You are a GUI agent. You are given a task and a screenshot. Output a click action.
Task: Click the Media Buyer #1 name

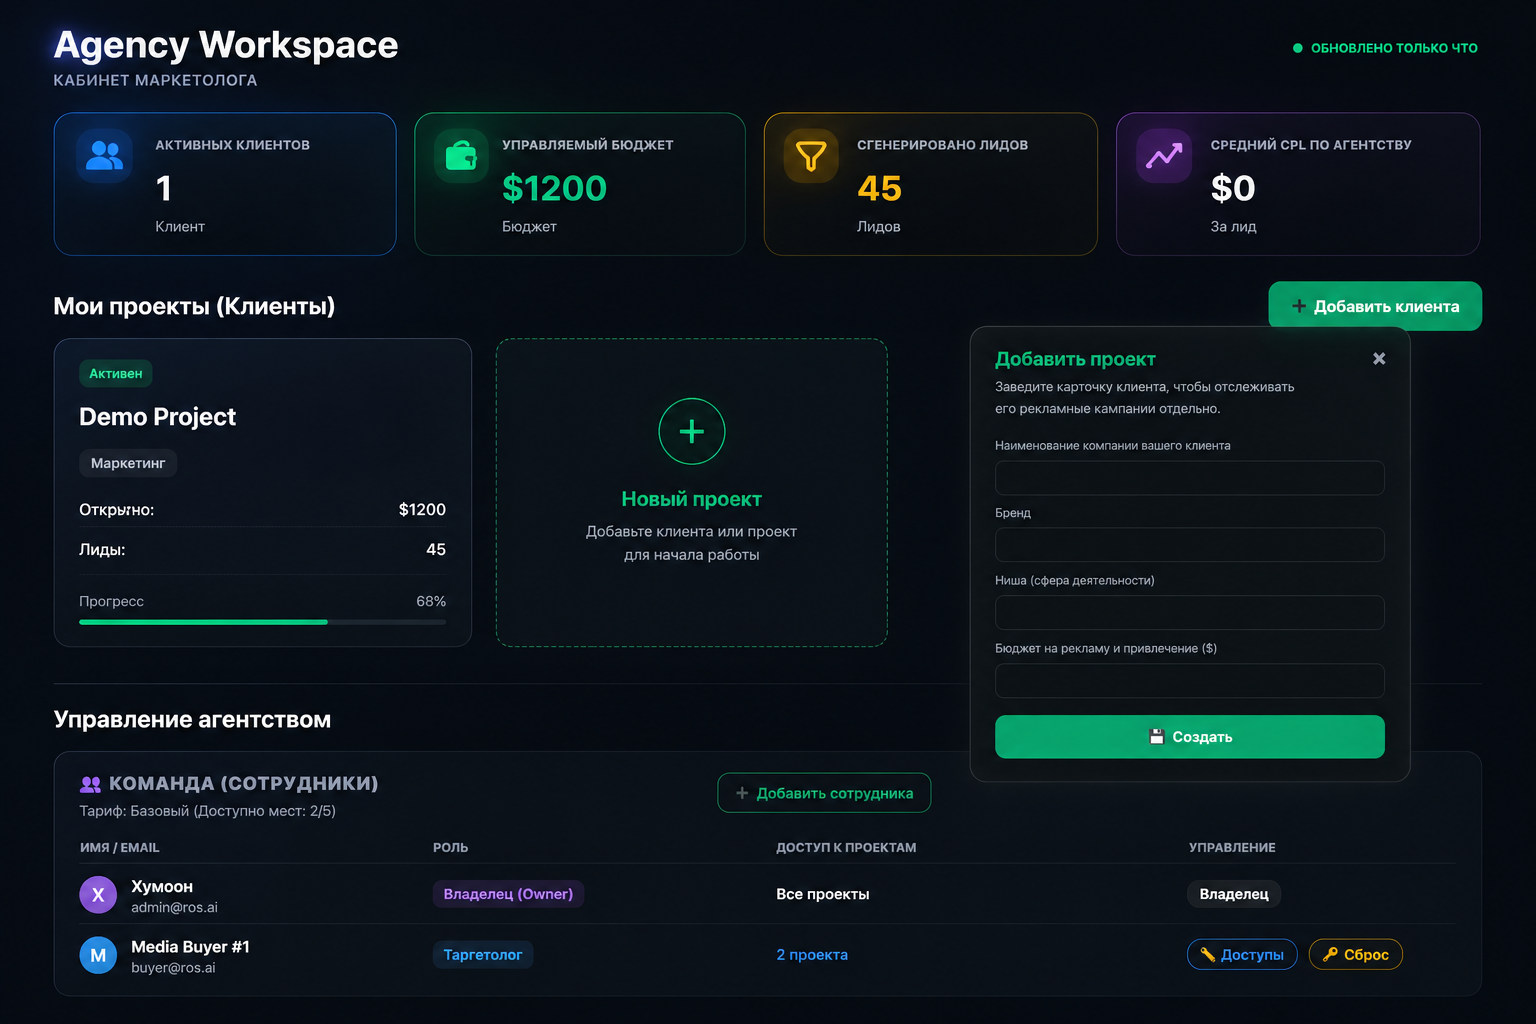[191, 947]
